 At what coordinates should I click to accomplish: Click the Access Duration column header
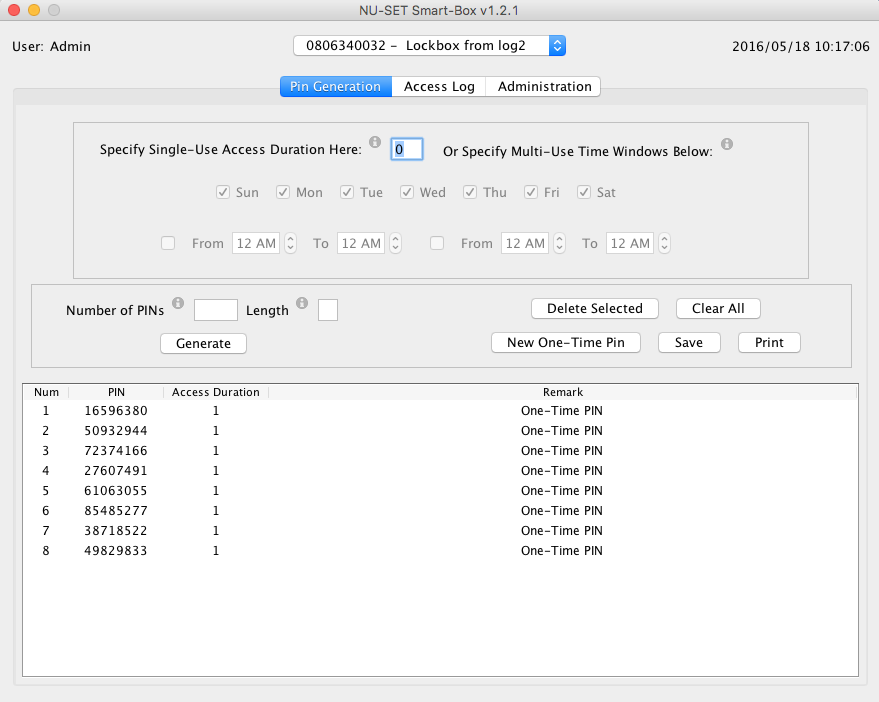click(x=216, y=392)
